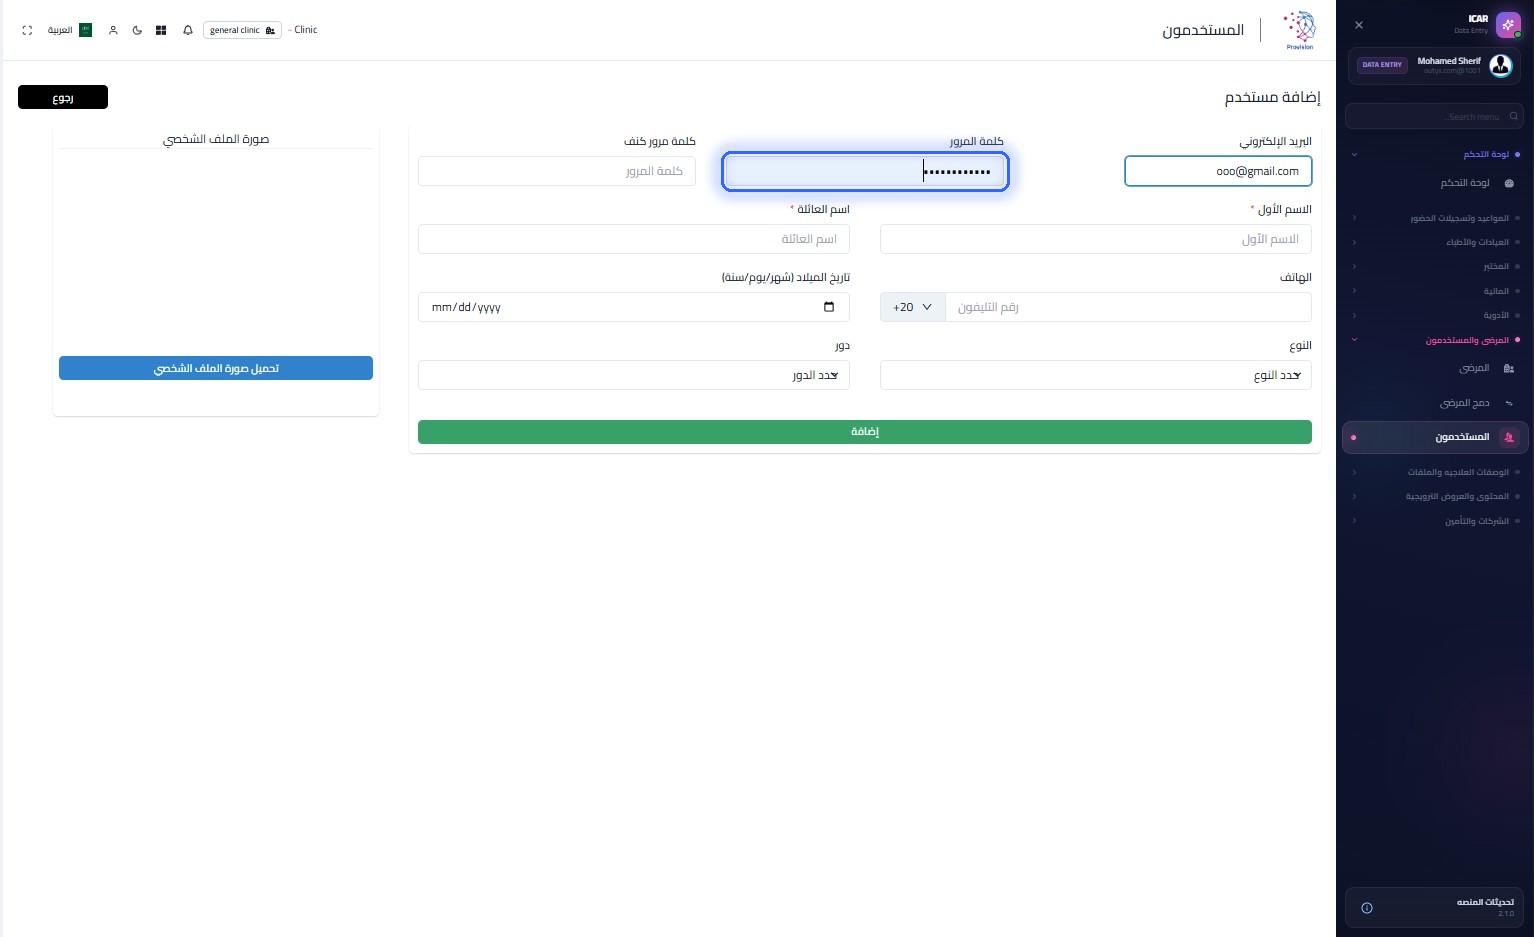Open the حدد النوع gender dropdown
The height and width of the screenshot is (937, 1534).
coord(1096,375)
